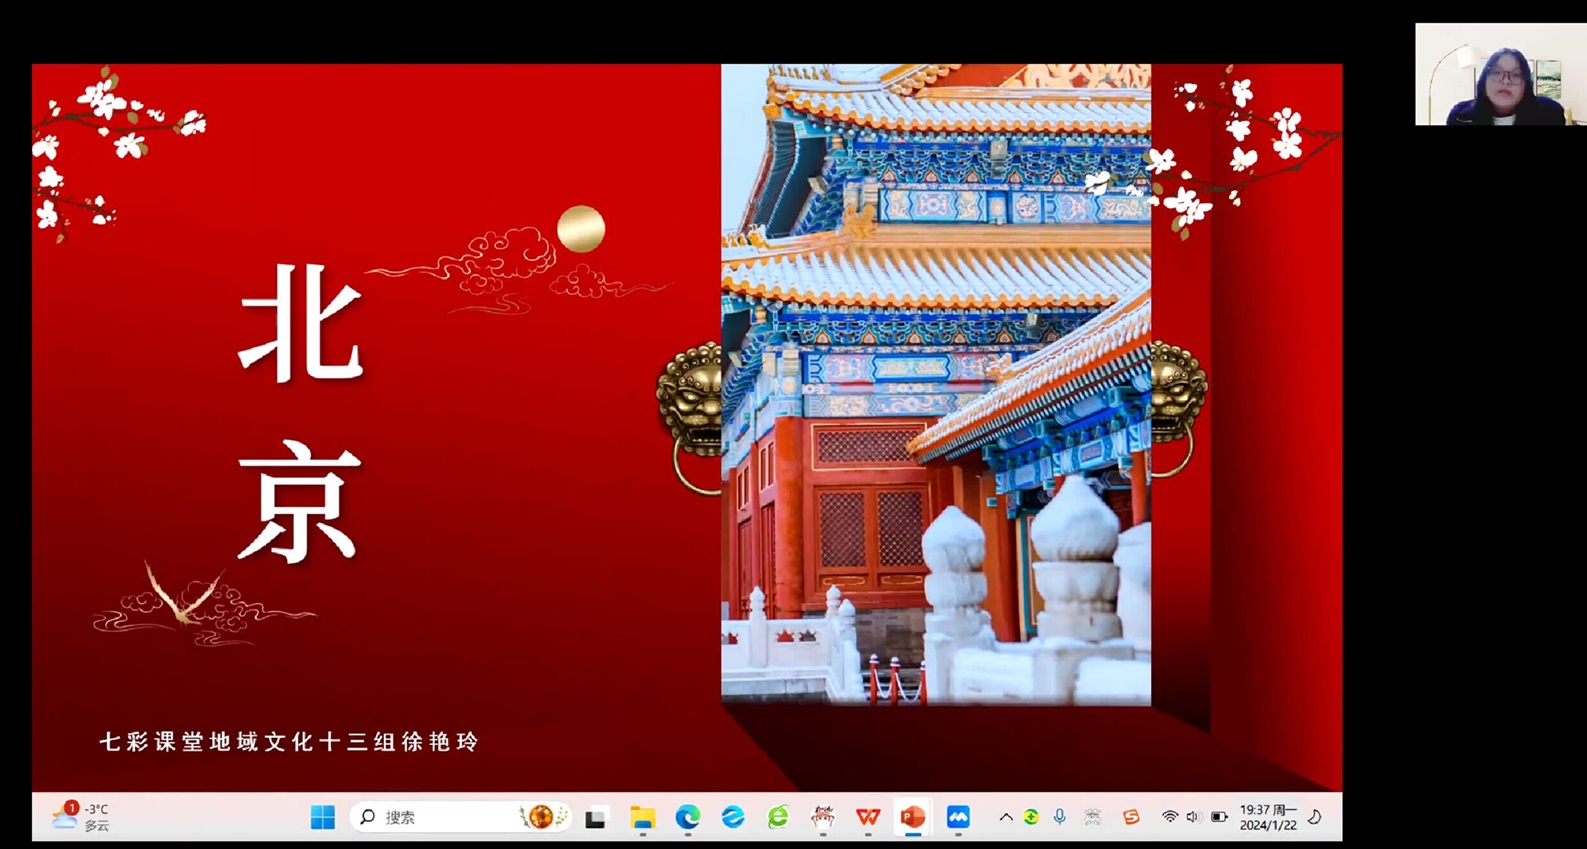1587x849 pixels.
Task: Open the blue Tencent Meeting app icon
Action: pos(958,817)
